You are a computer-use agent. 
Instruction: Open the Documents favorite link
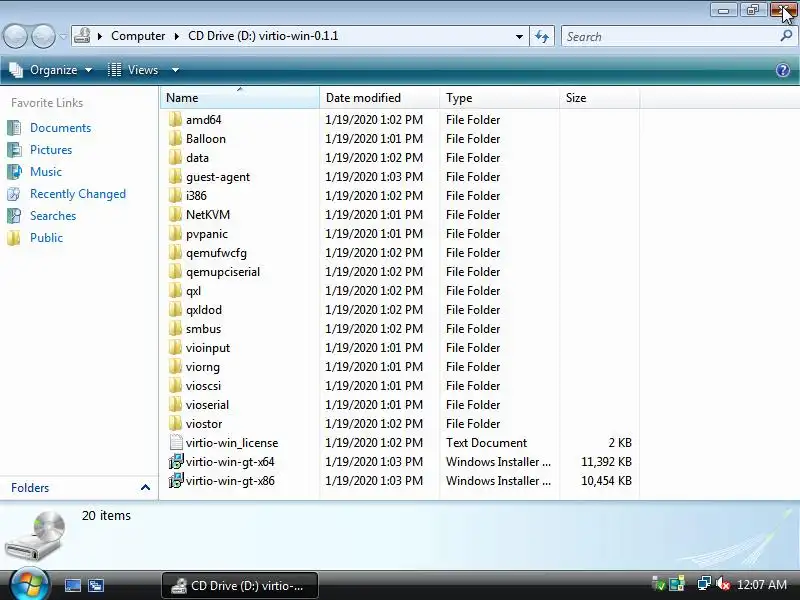click(60, 128)
